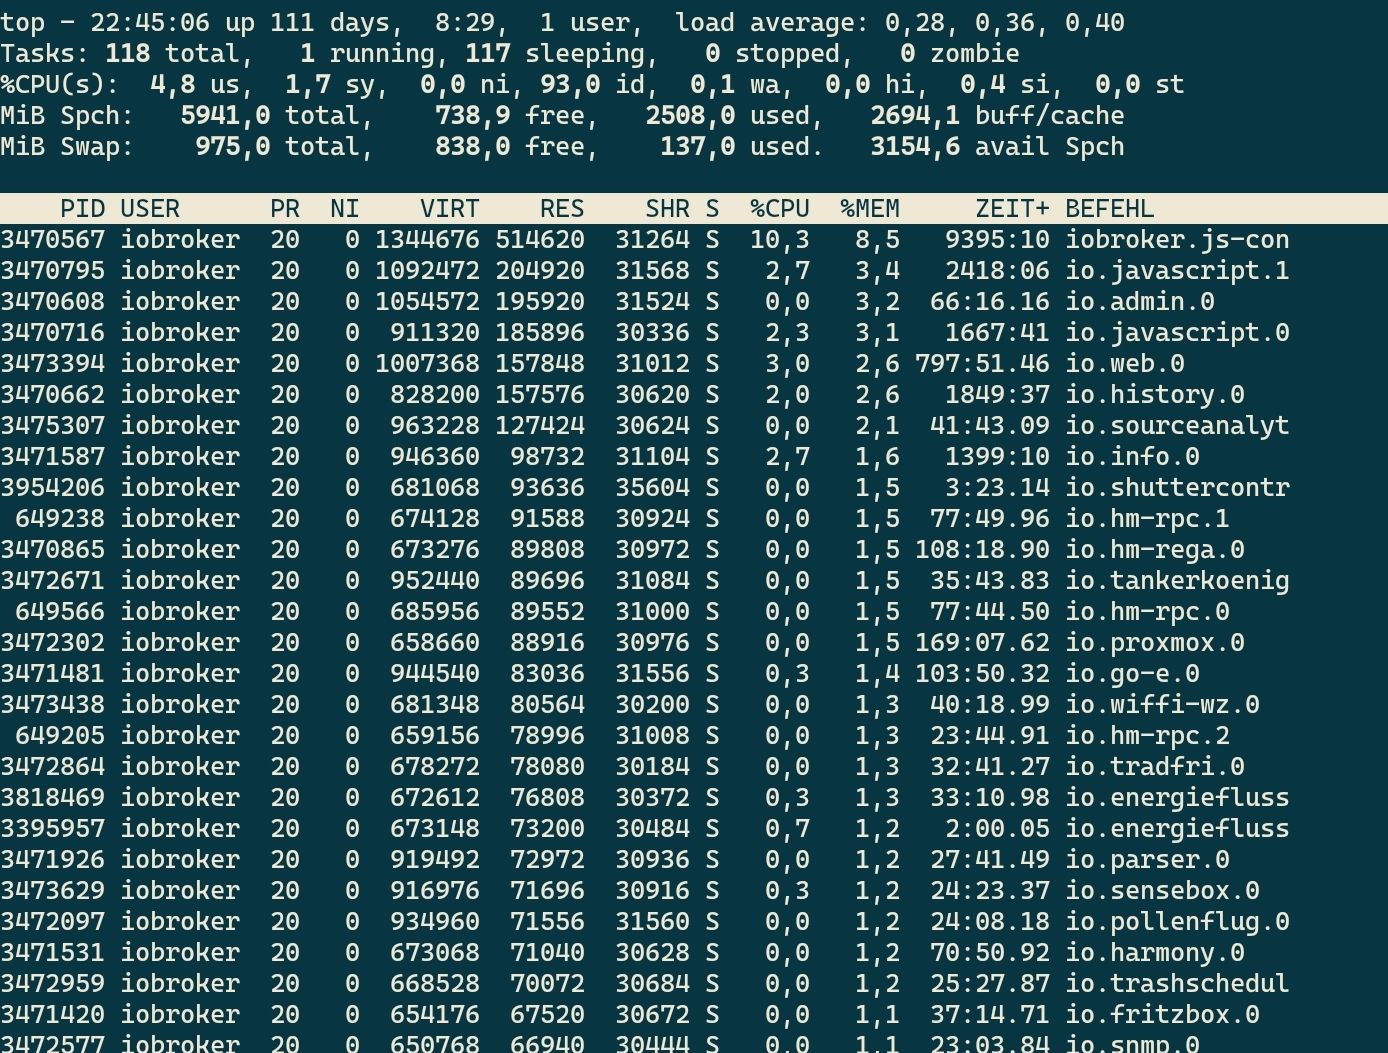
Task: Select VIRT value 1344676
Action: click(x=427, y=240)
